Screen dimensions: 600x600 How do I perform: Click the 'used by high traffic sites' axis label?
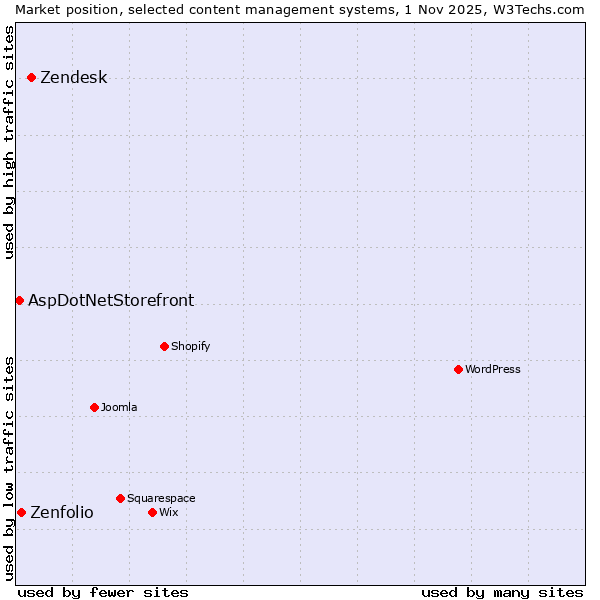pos(9,142)
